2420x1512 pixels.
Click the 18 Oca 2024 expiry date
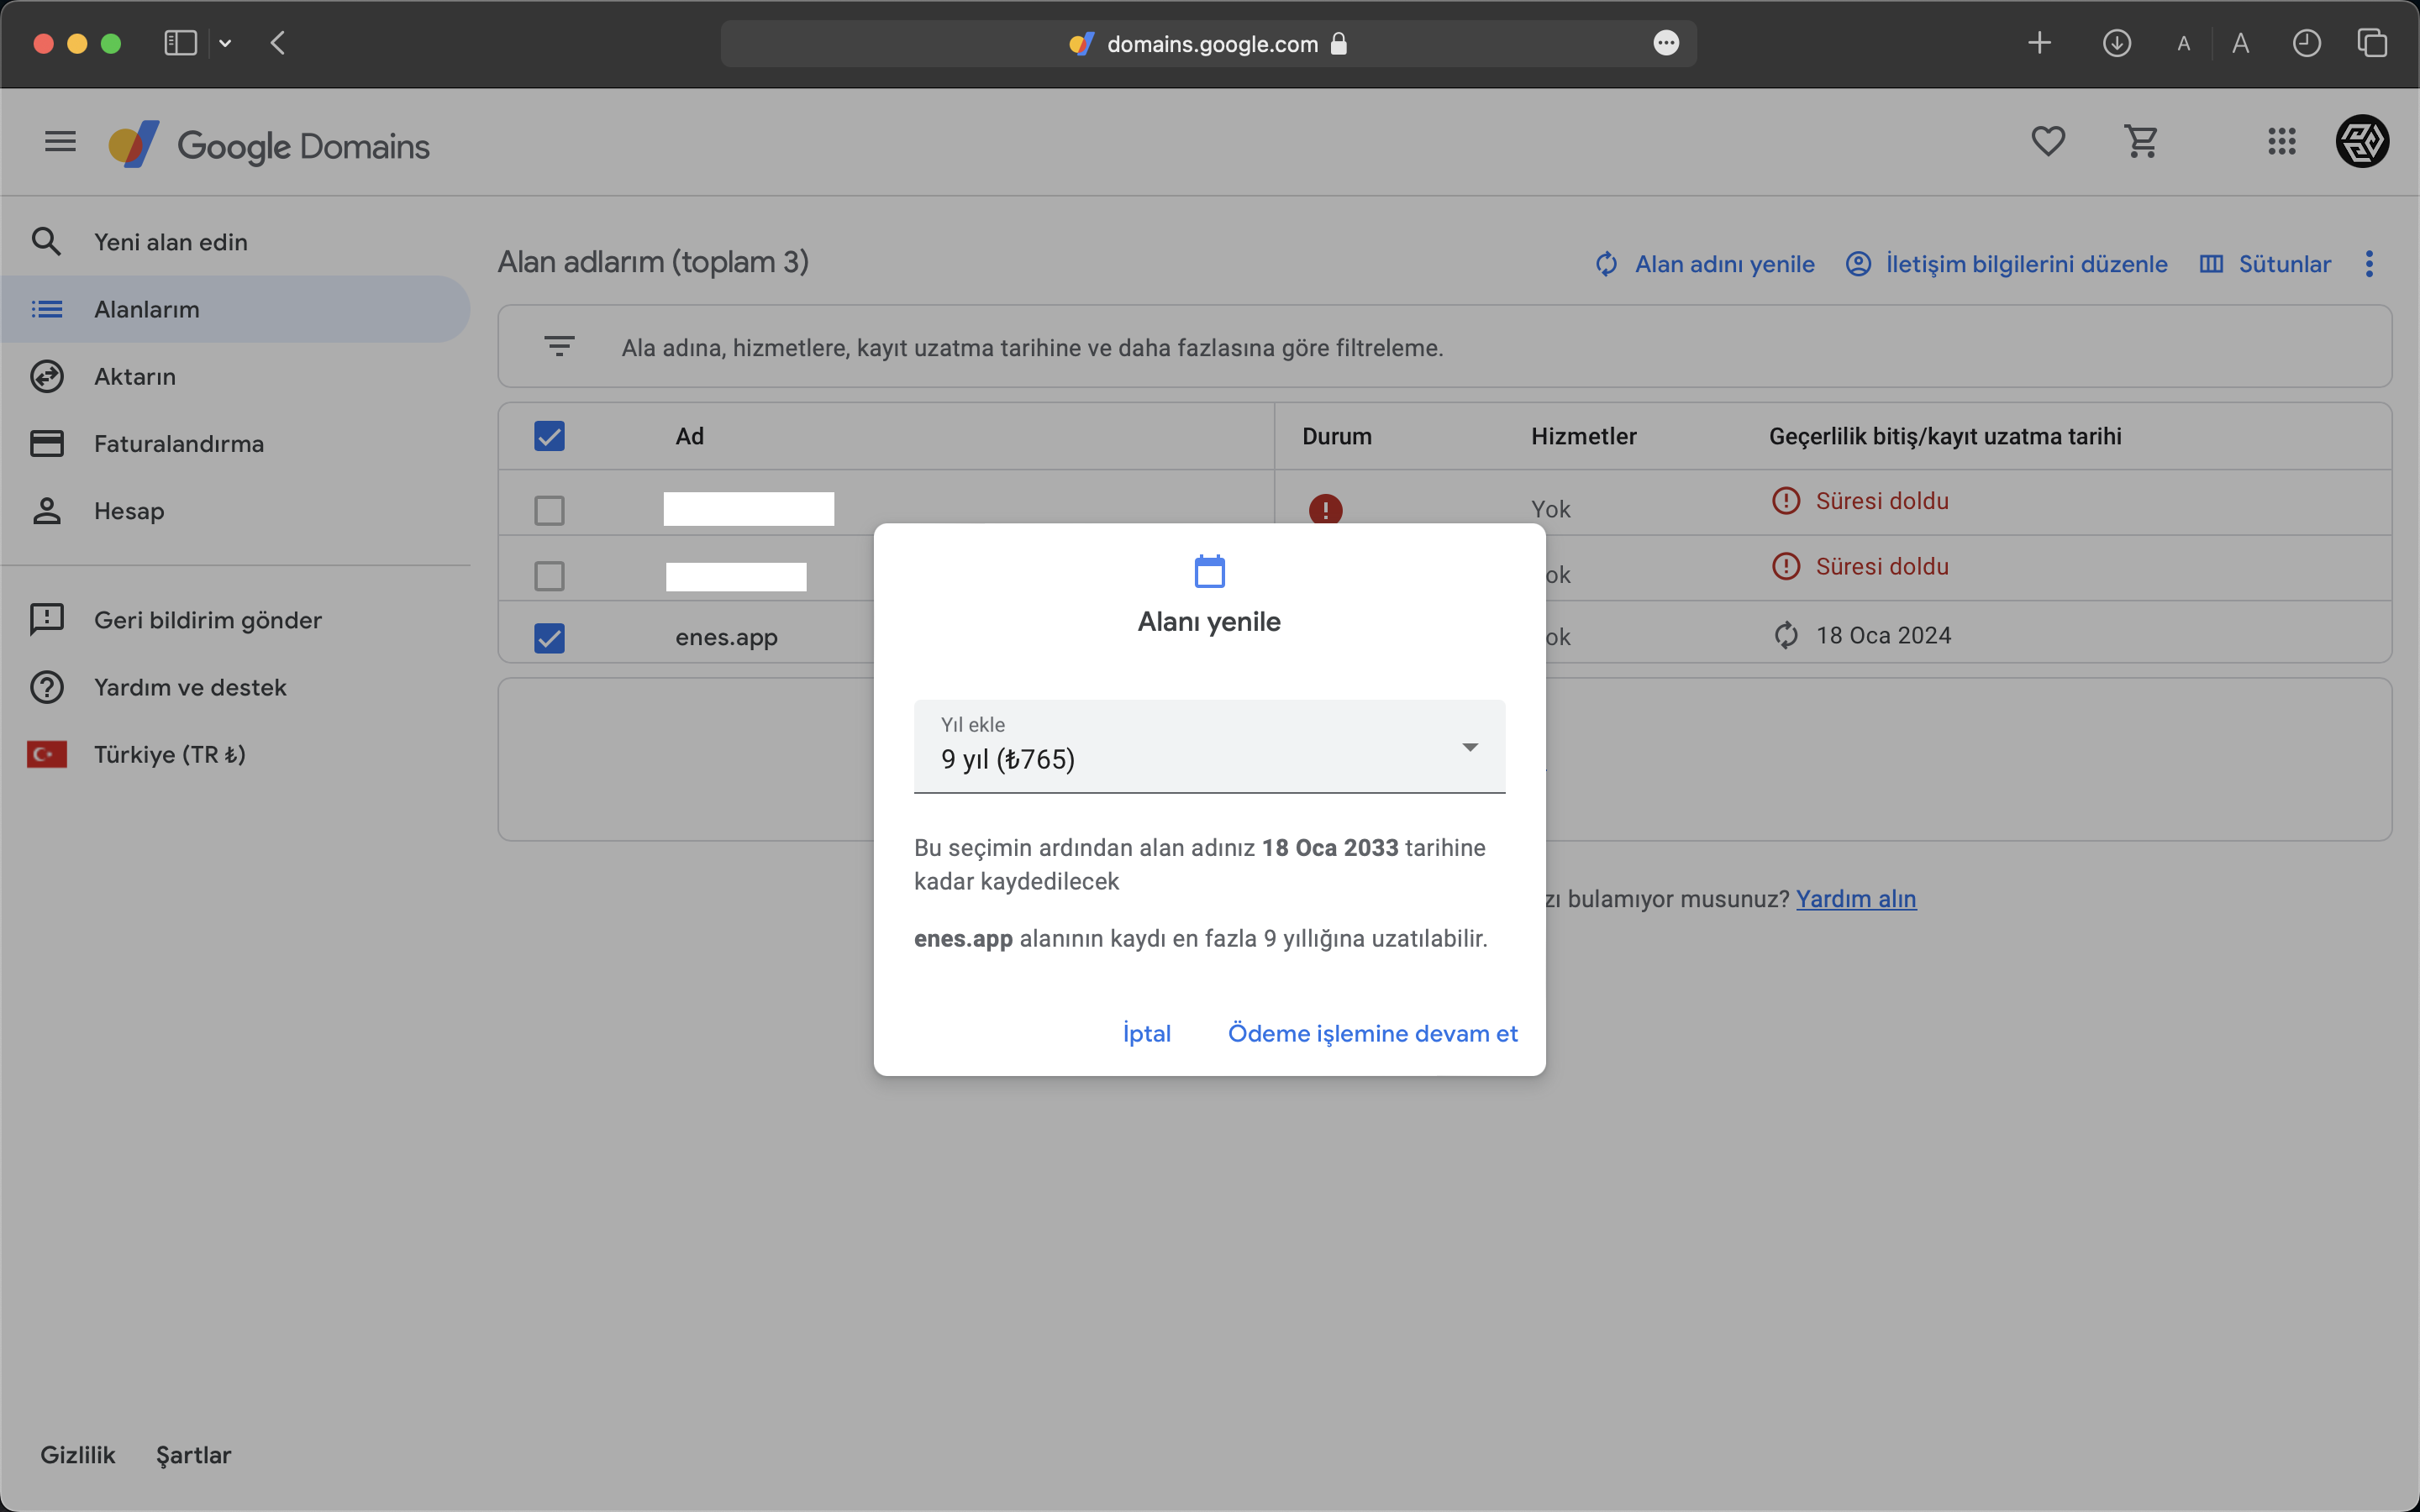(x=1883, y=635)
